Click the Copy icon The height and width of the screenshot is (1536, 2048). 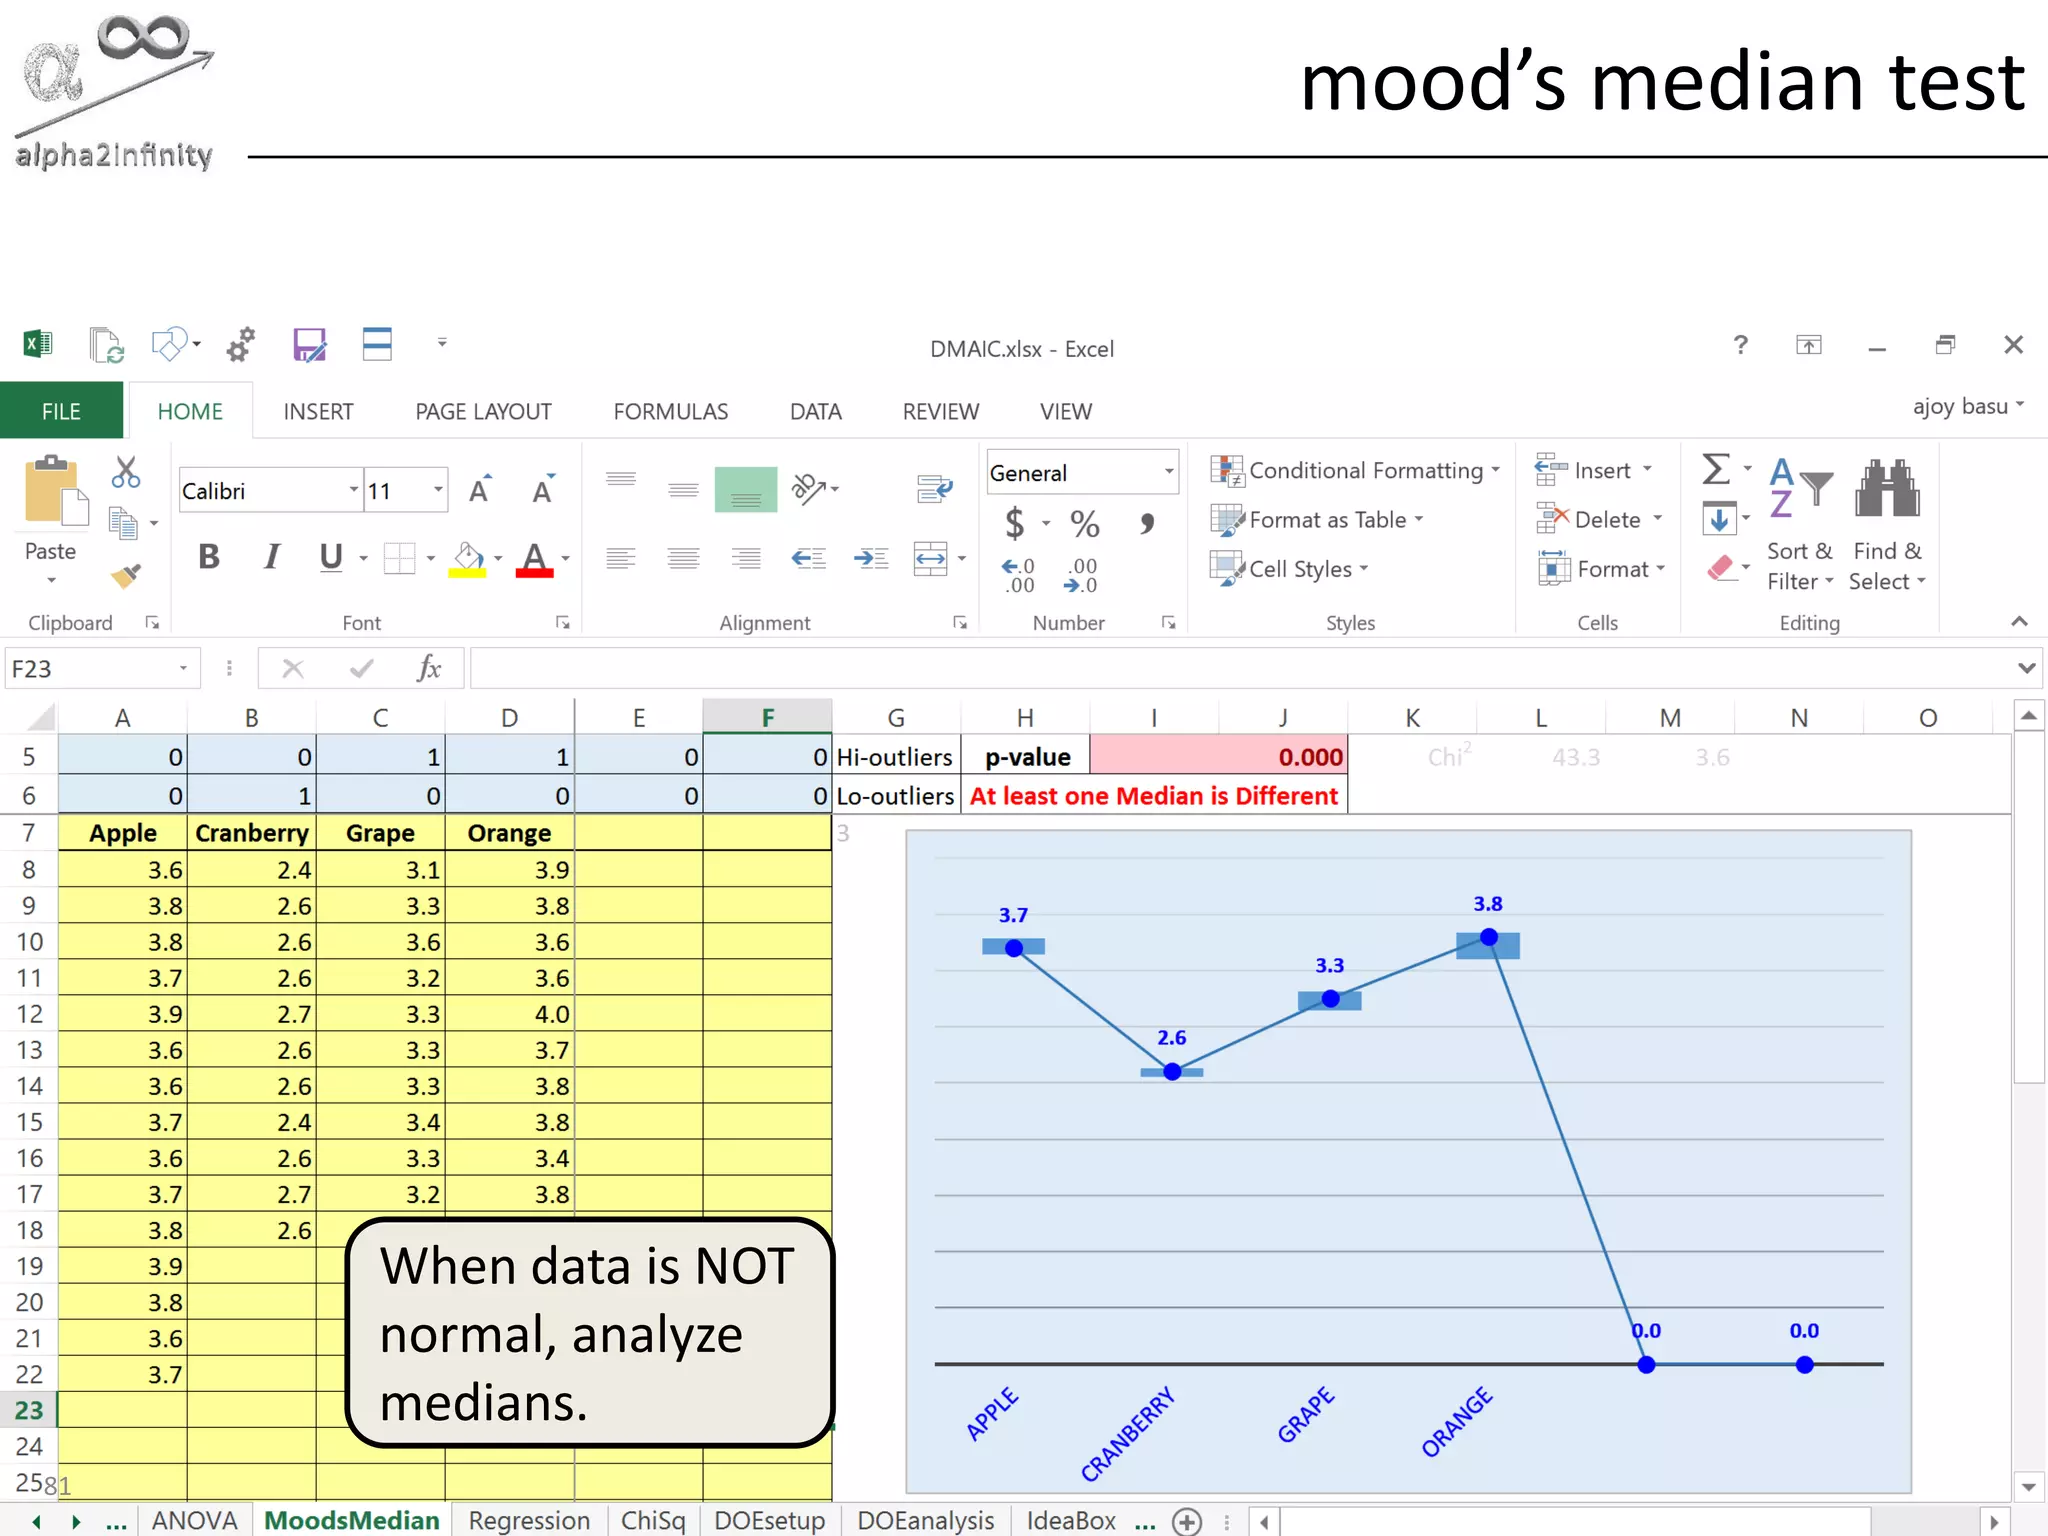pyautogui.click(x=123, y=523)
